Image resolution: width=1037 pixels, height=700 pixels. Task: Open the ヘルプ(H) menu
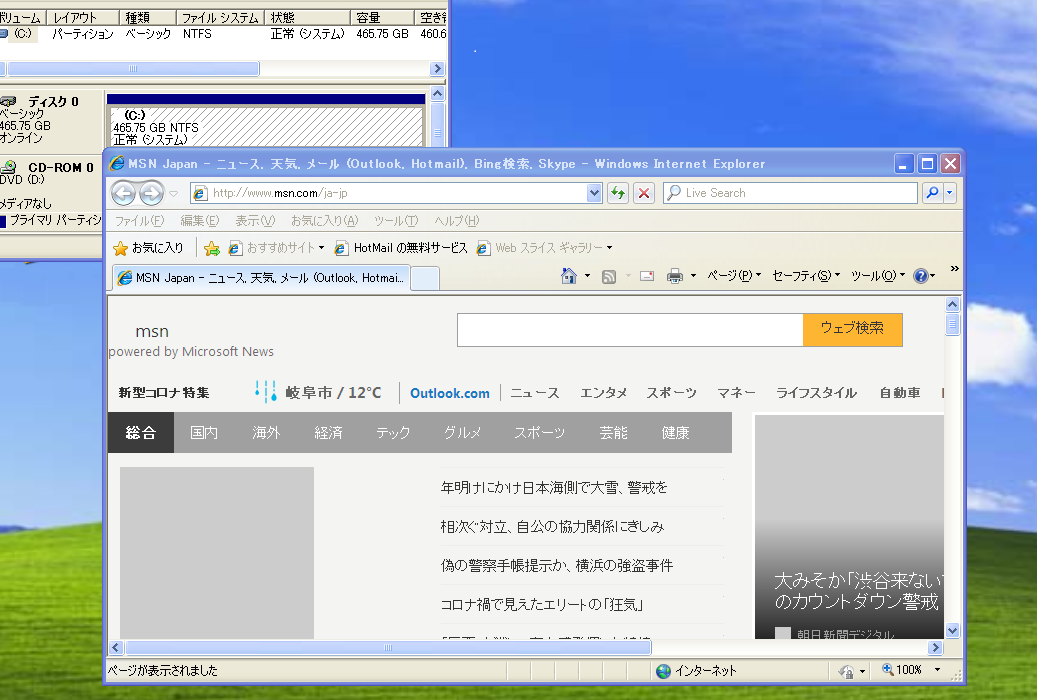pyautogui.click(x=456, y=221)
